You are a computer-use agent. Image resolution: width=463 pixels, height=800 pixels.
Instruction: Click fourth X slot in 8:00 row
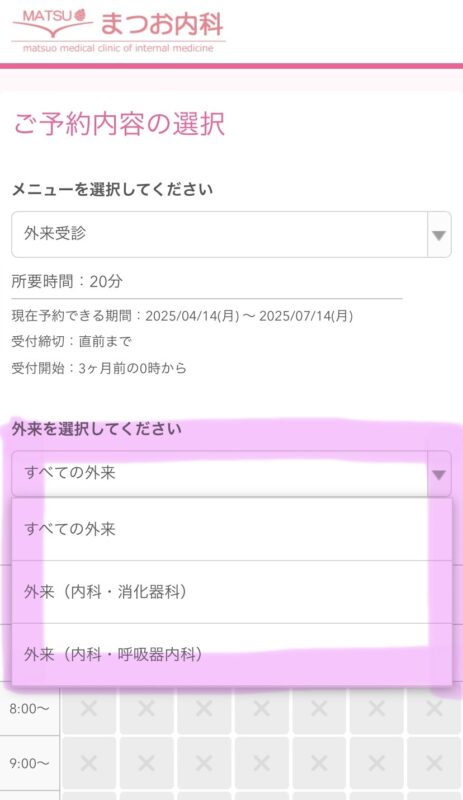click(261, 708)
